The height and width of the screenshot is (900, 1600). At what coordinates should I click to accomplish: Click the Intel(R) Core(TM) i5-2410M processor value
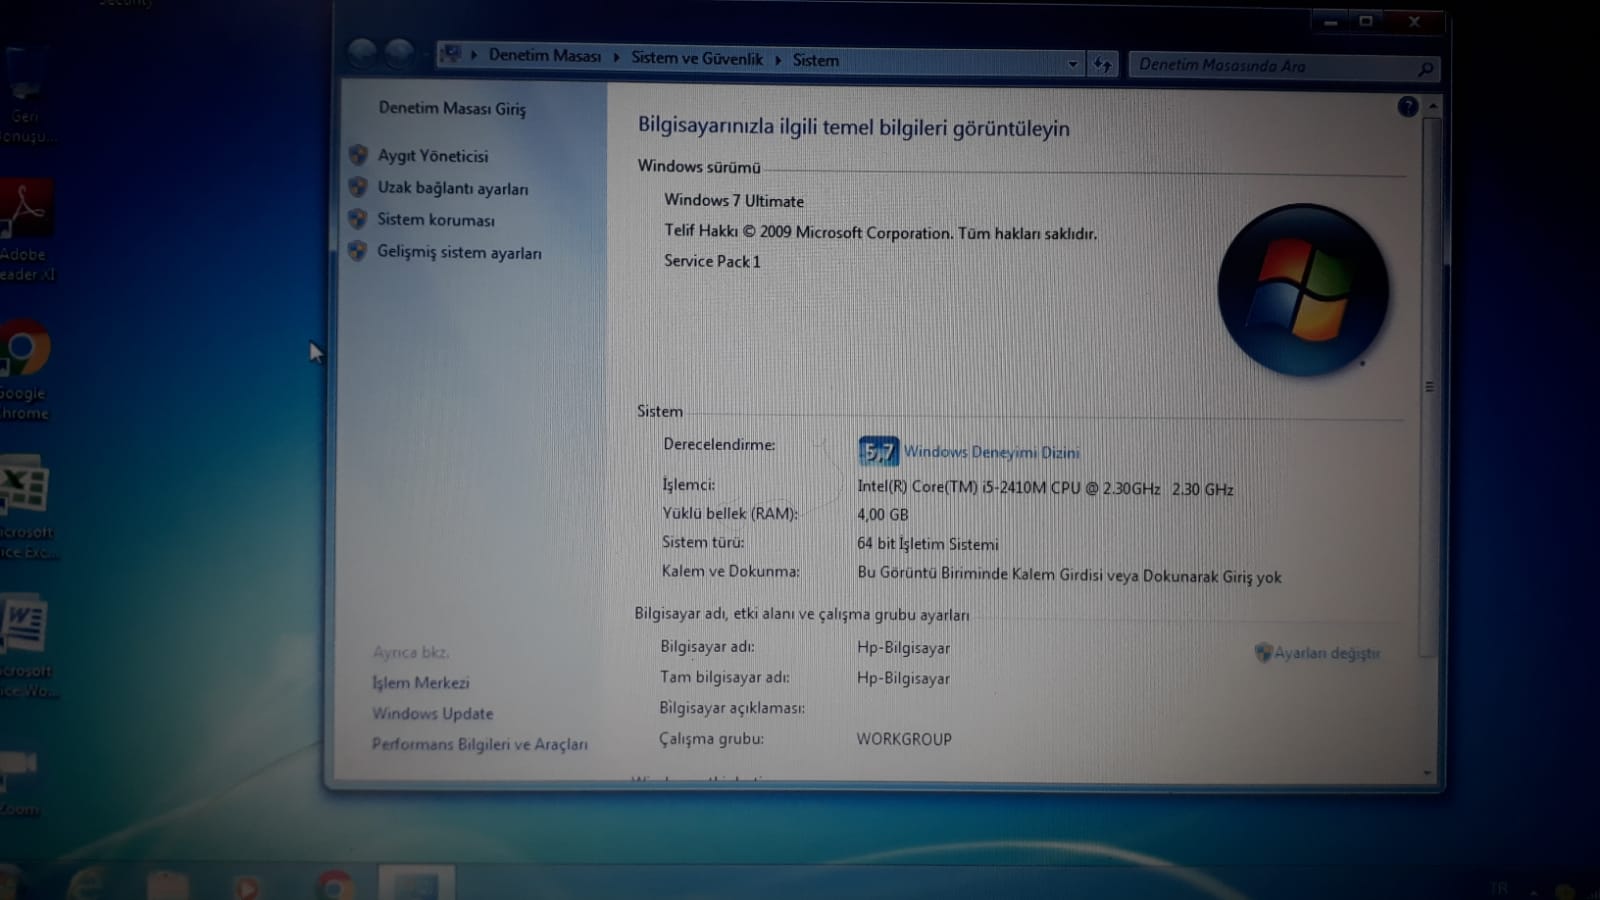(1045, 488)
